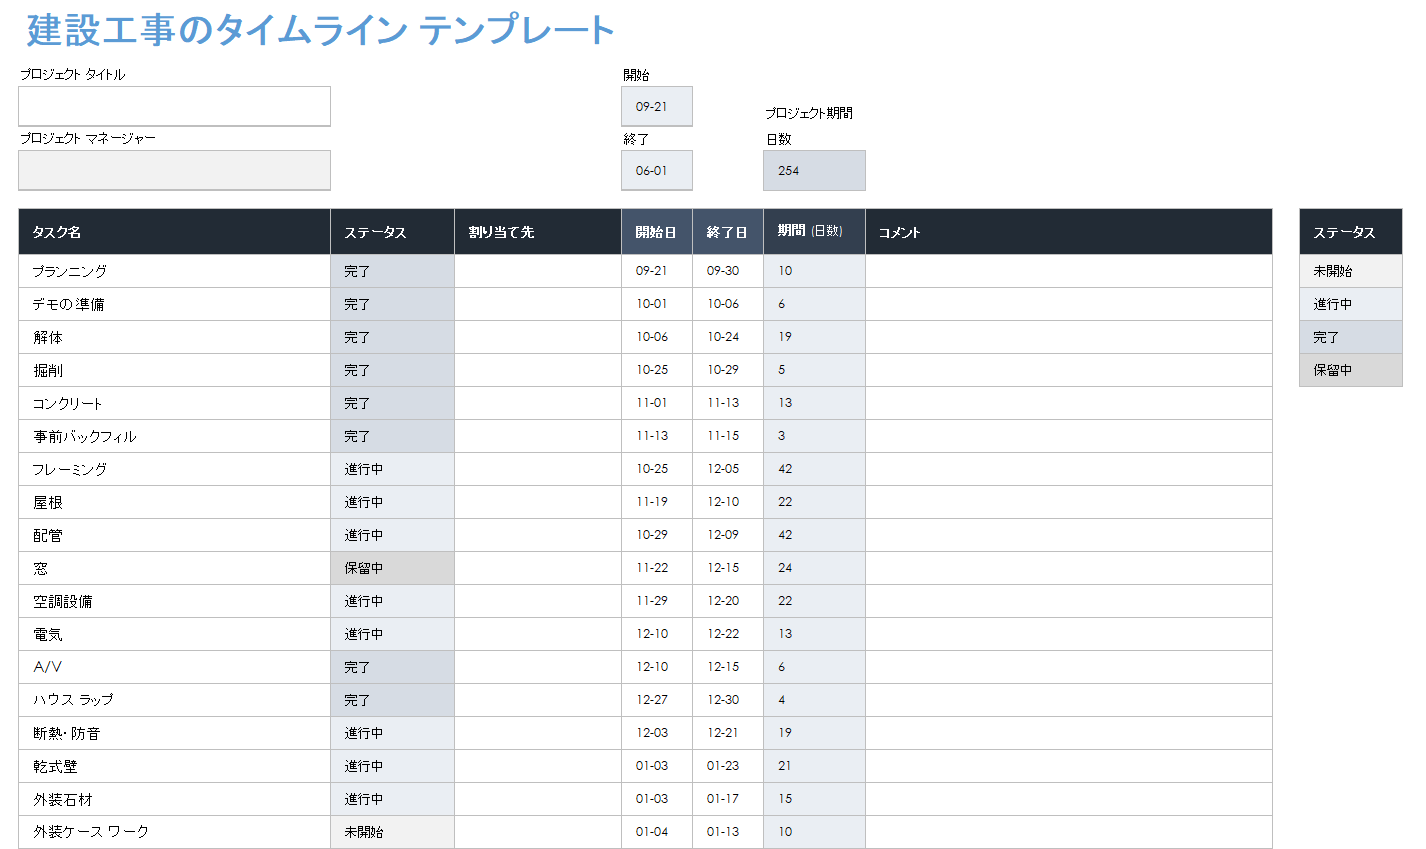The height and width of the screenshot is (849, 1426).
Task: Click the 完了 status of the A/V row
Action: point(392,667)
